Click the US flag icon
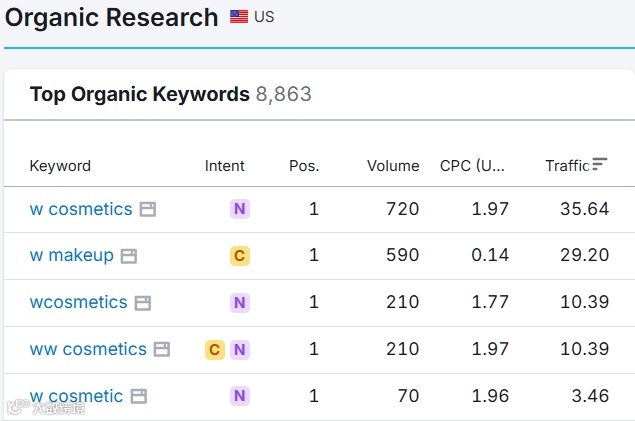This screenshot has width=635, height=421. (x=239, y=17)
